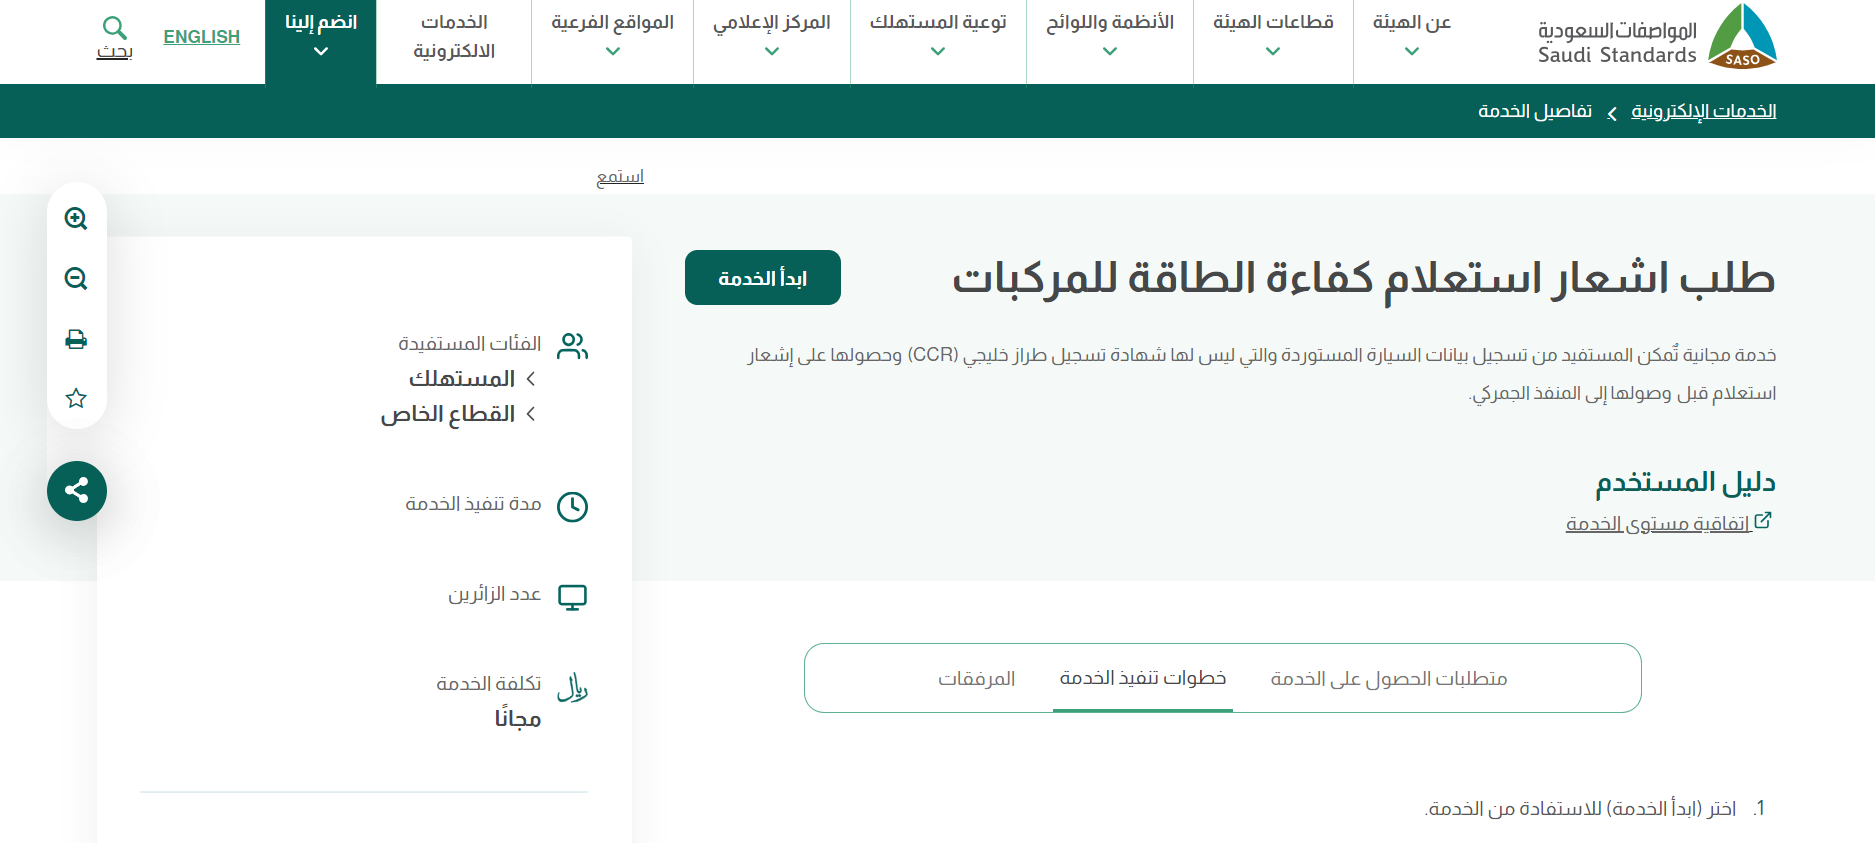Select the خطوات تنفيذ الخدمة tab
The image size is (1875, 843).
(1143, 678)
